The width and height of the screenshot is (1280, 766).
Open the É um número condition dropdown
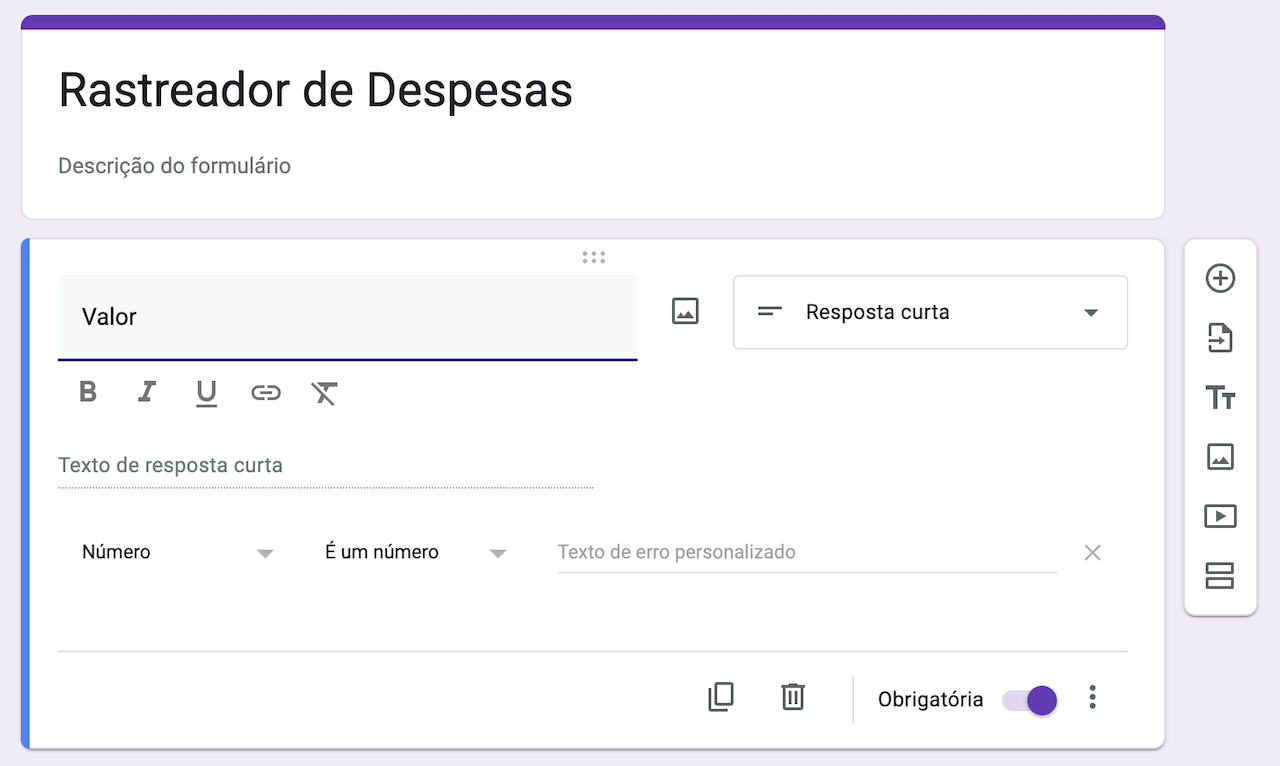415,552
